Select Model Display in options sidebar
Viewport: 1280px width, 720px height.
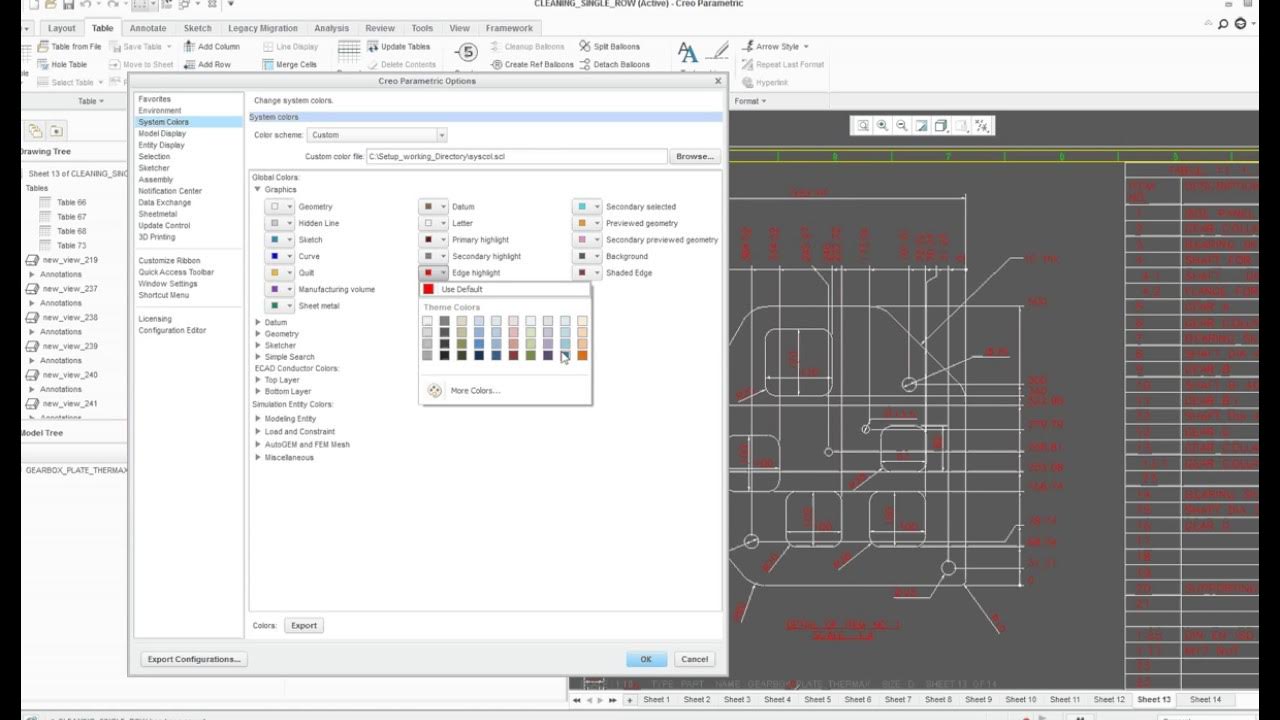point(162,133)
